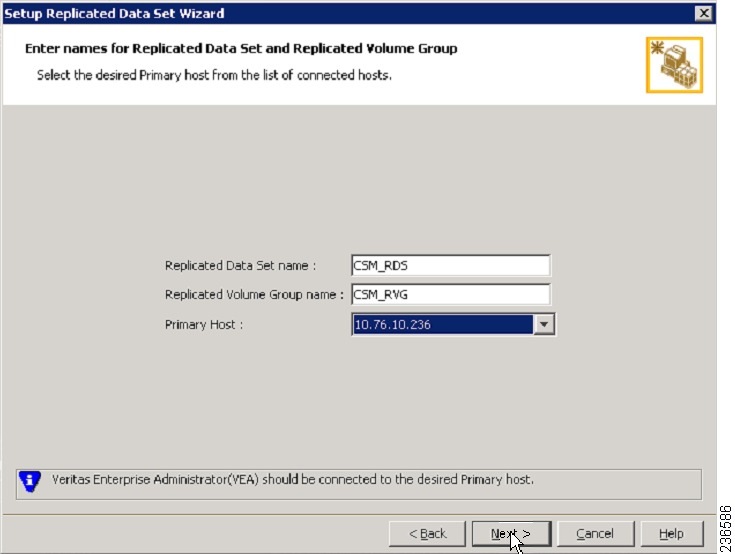Image resolution: width=735 pixels, height=554 pixels.
Task: Click the "Primary Host :" label
Action: point(204,325)
